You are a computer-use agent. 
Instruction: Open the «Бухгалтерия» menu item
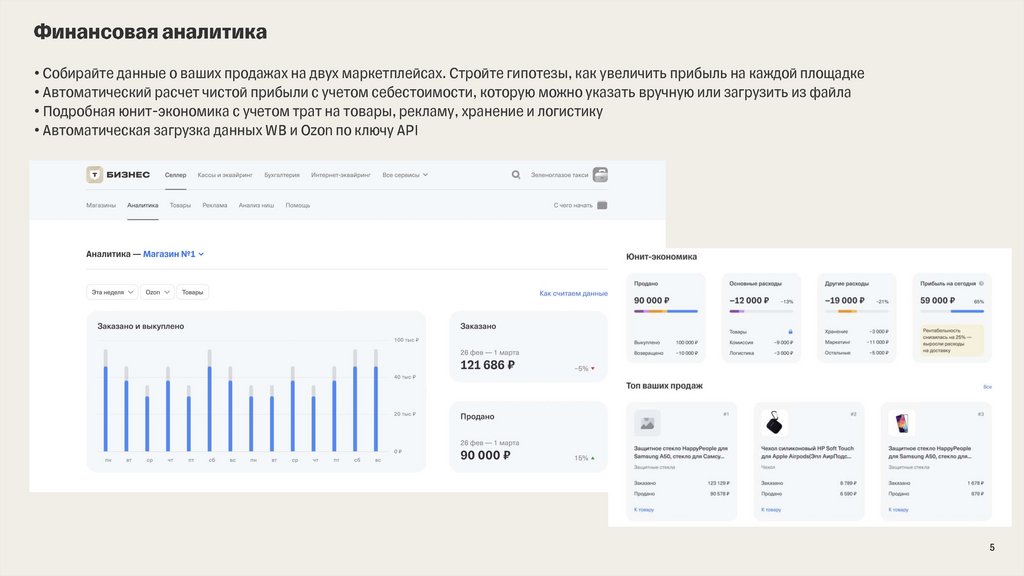[x=282, y=174]
